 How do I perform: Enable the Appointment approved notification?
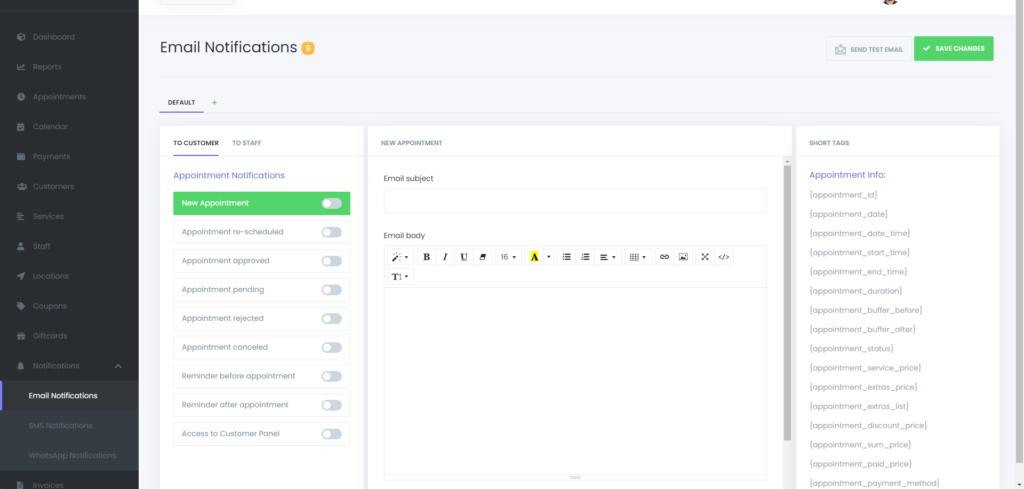click(332, 261)
